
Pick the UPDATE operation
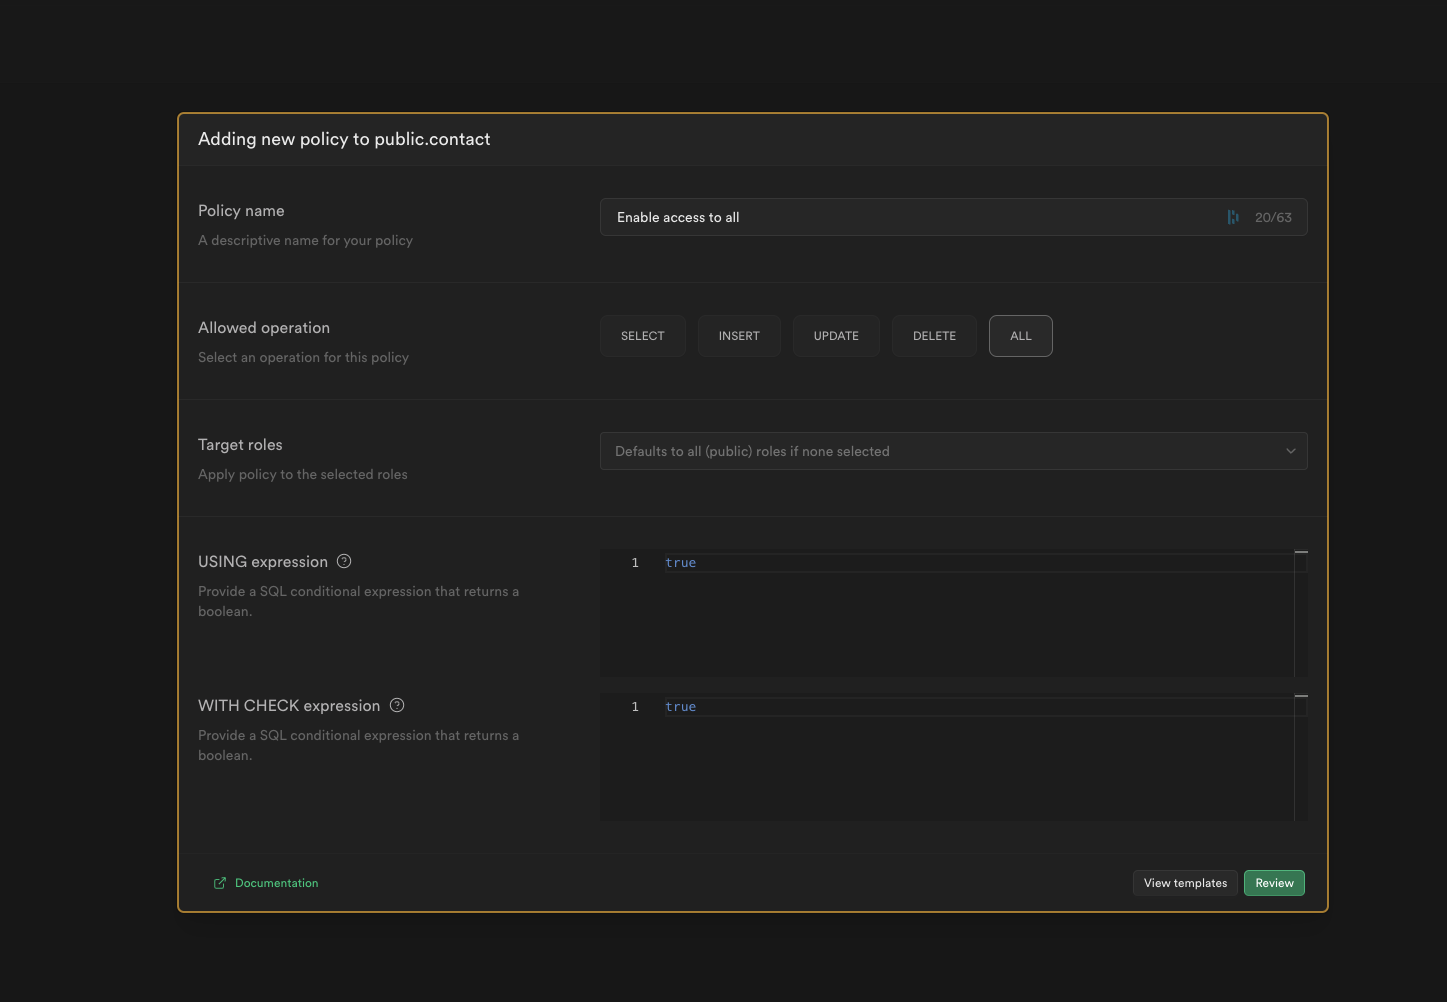click(836, 335)
